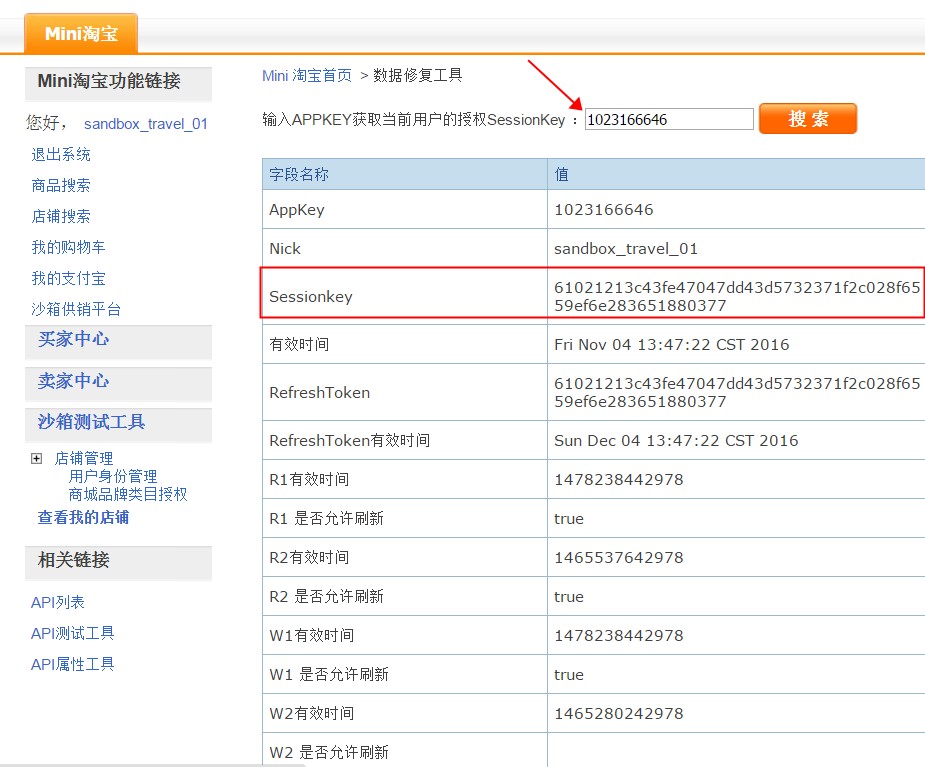
Task: Select the RefreshToken value text
Action: tap(737, 392)
